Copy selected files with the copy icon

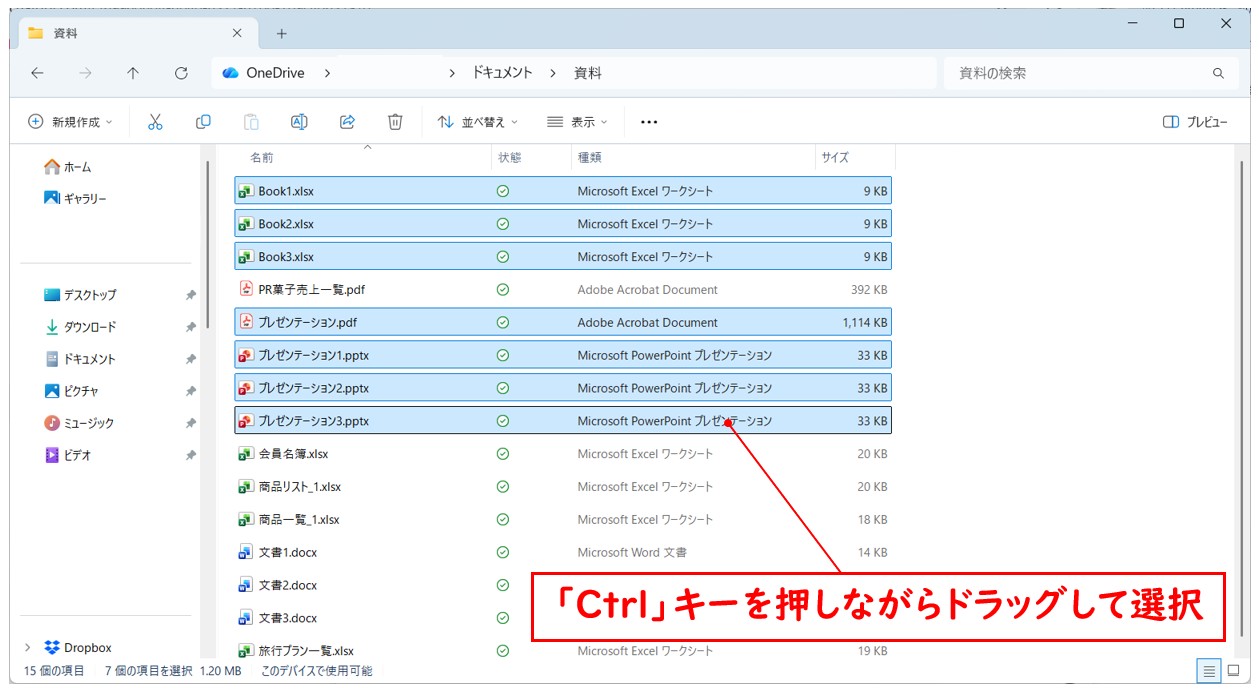click(x=203, y=121)
